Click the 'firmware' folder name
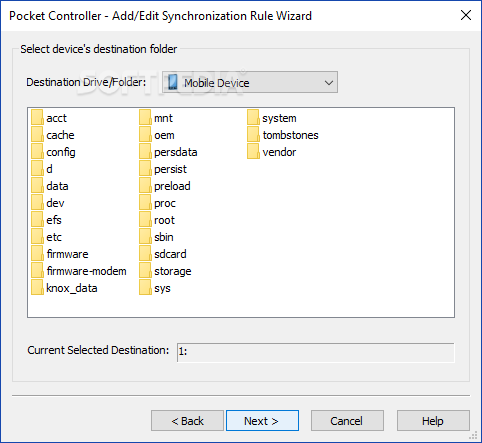This screenshot has height=443, width=482. tap(67, 254)
